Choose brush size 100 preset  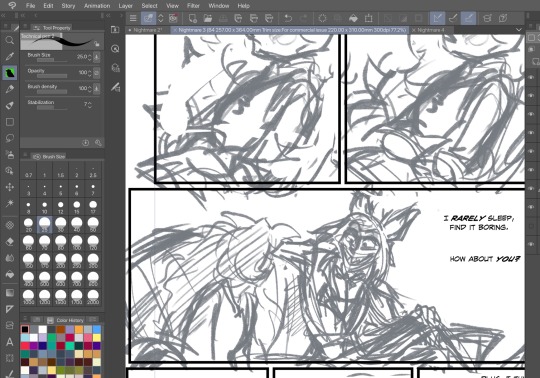pos(77,243)
